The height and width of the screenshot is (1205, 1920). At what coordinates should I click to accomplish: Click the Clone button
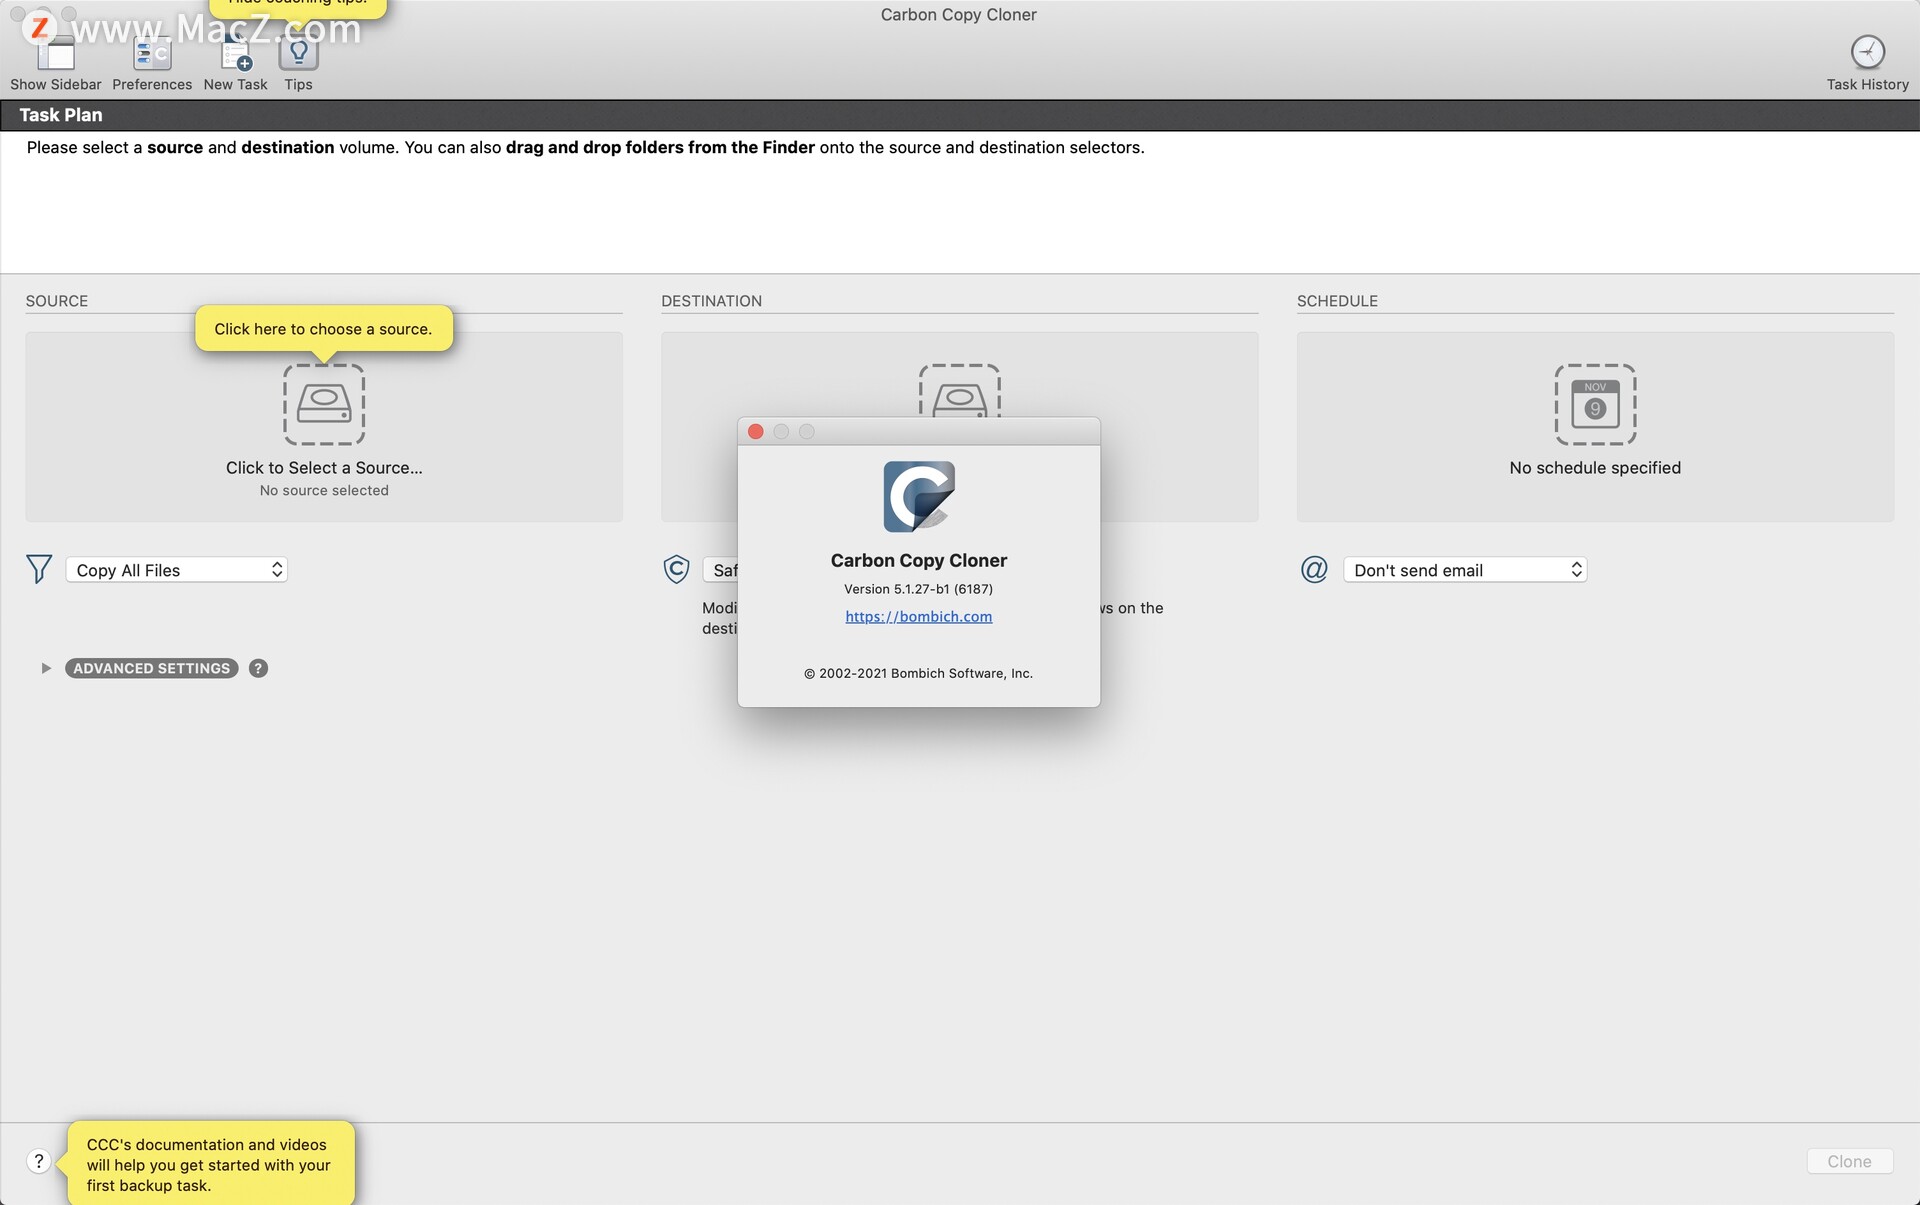click(x=1849, y=1161)
